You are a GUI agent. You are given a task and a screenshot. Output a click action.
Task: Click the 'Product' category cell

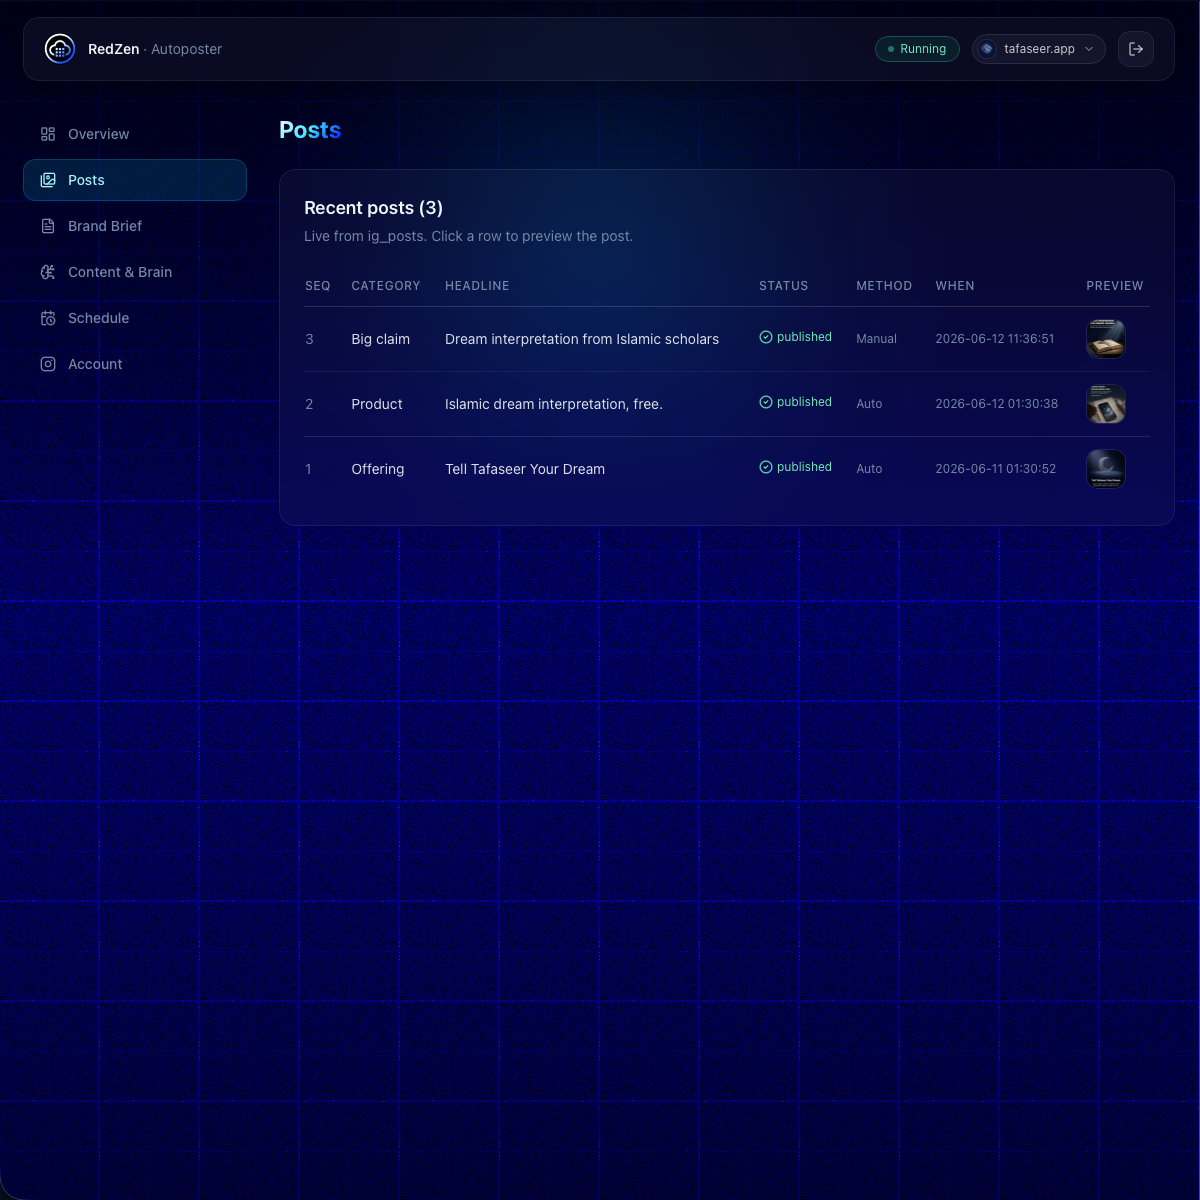pyautogui.click(x=377, y=404)
